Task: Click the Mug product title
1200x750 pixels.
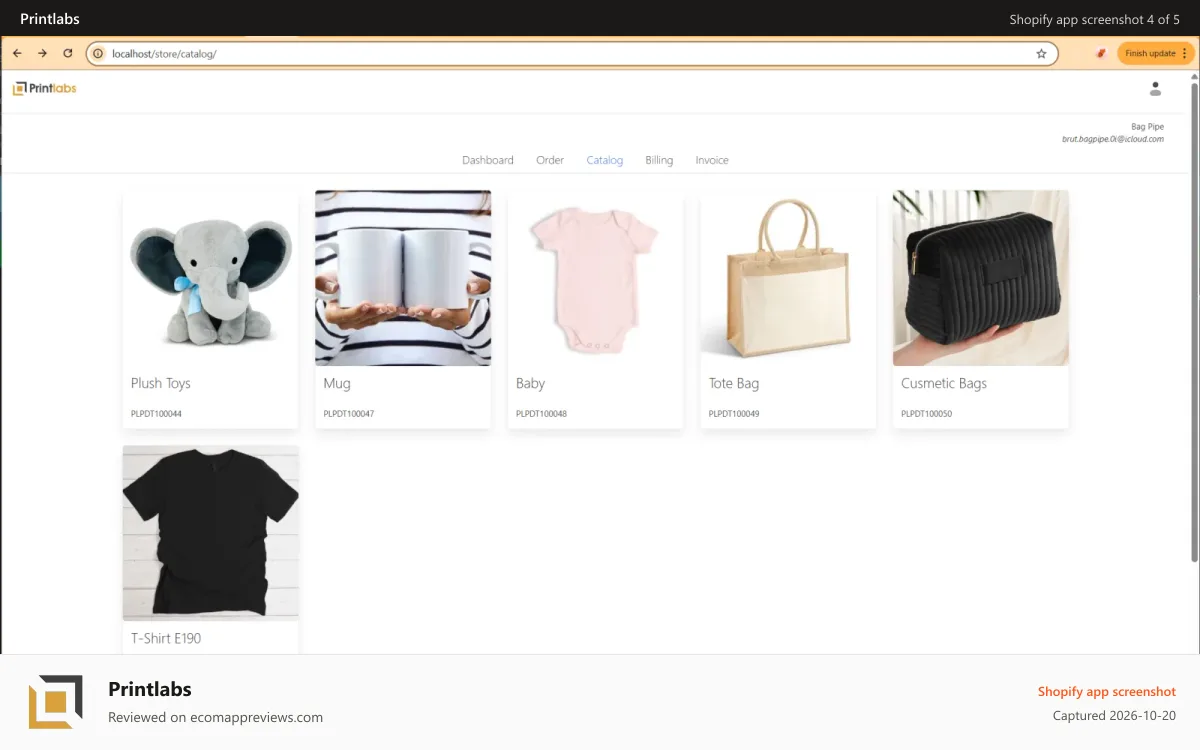Action: [x=337, y=384]
